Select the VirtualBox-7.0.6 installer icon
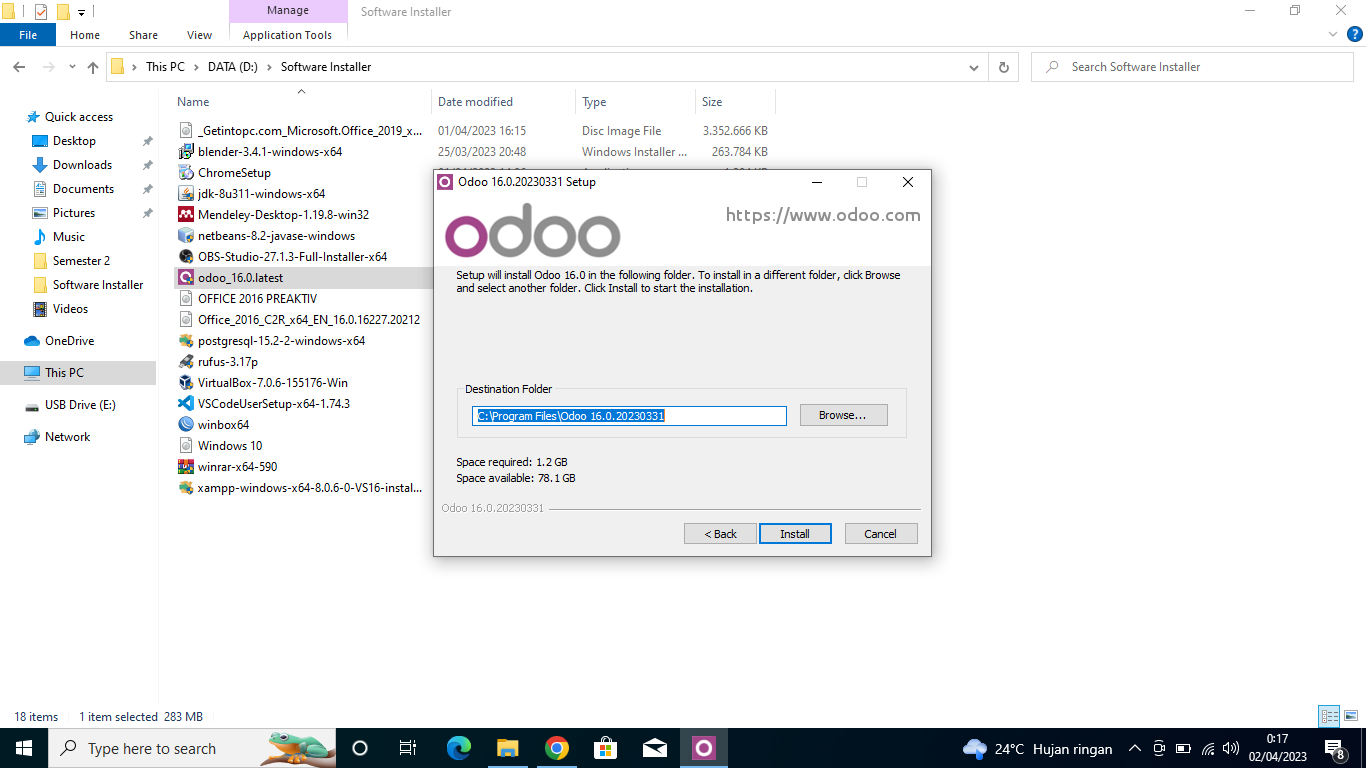 (185, 383)
